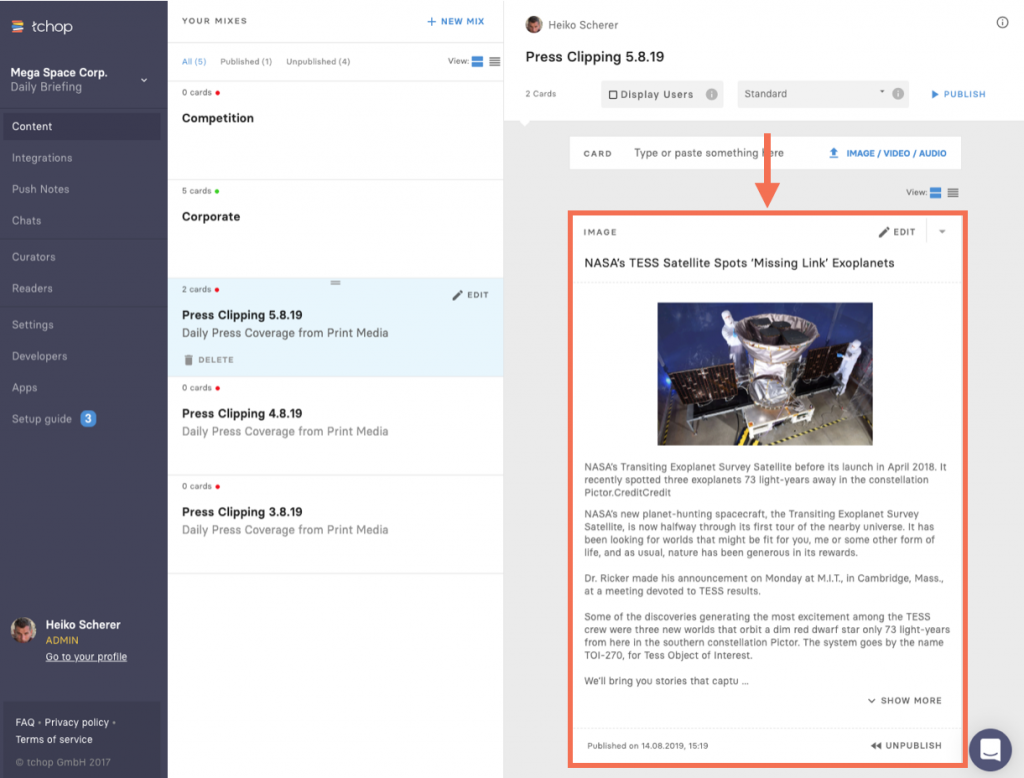Toggle the Display Users checkbox
This screenshot has height=778, width=1024.
(x=613, y=95)
